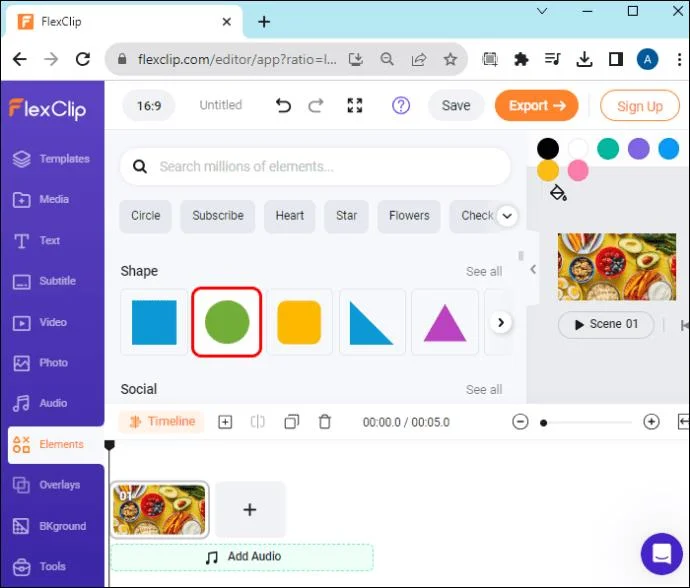
Task: Add the yellow rounded square shape
Action: 299,322
